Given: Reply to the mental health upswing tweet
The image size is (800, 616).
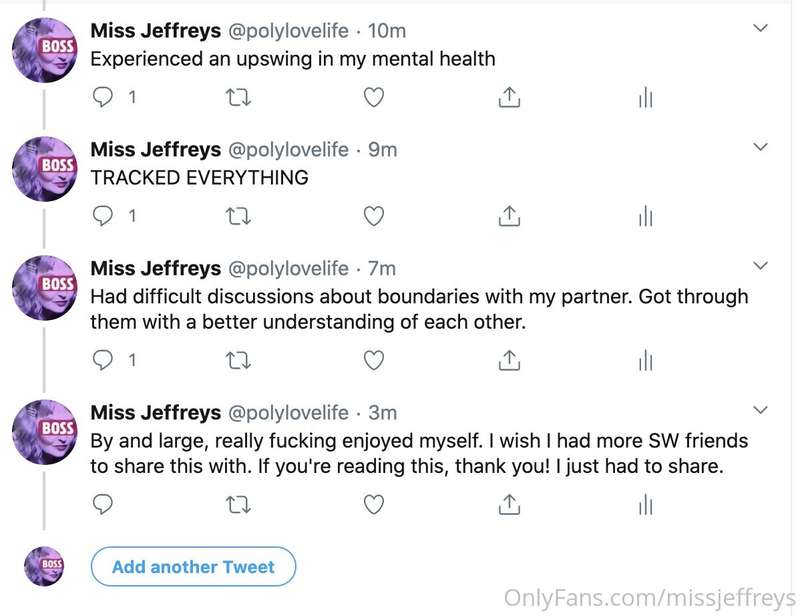Looking at the screenshot, I should point(103,96).
